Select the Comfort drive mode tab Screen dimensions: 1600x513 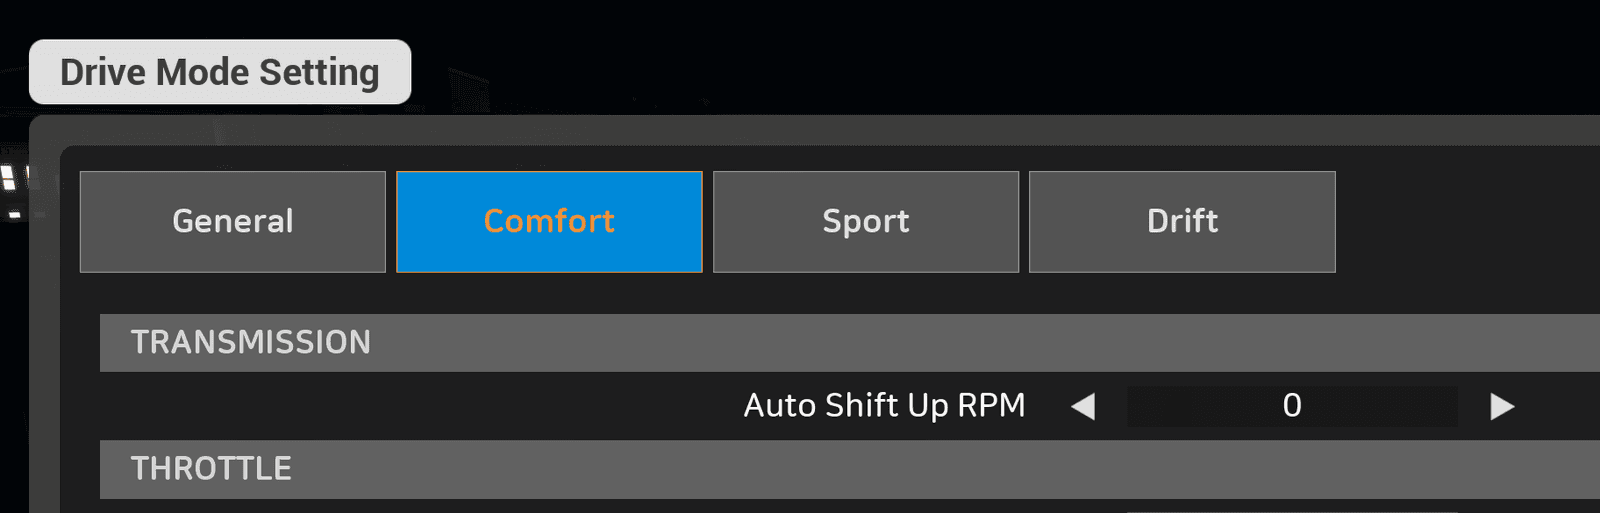pyautogui.click(x=549, y=222)
